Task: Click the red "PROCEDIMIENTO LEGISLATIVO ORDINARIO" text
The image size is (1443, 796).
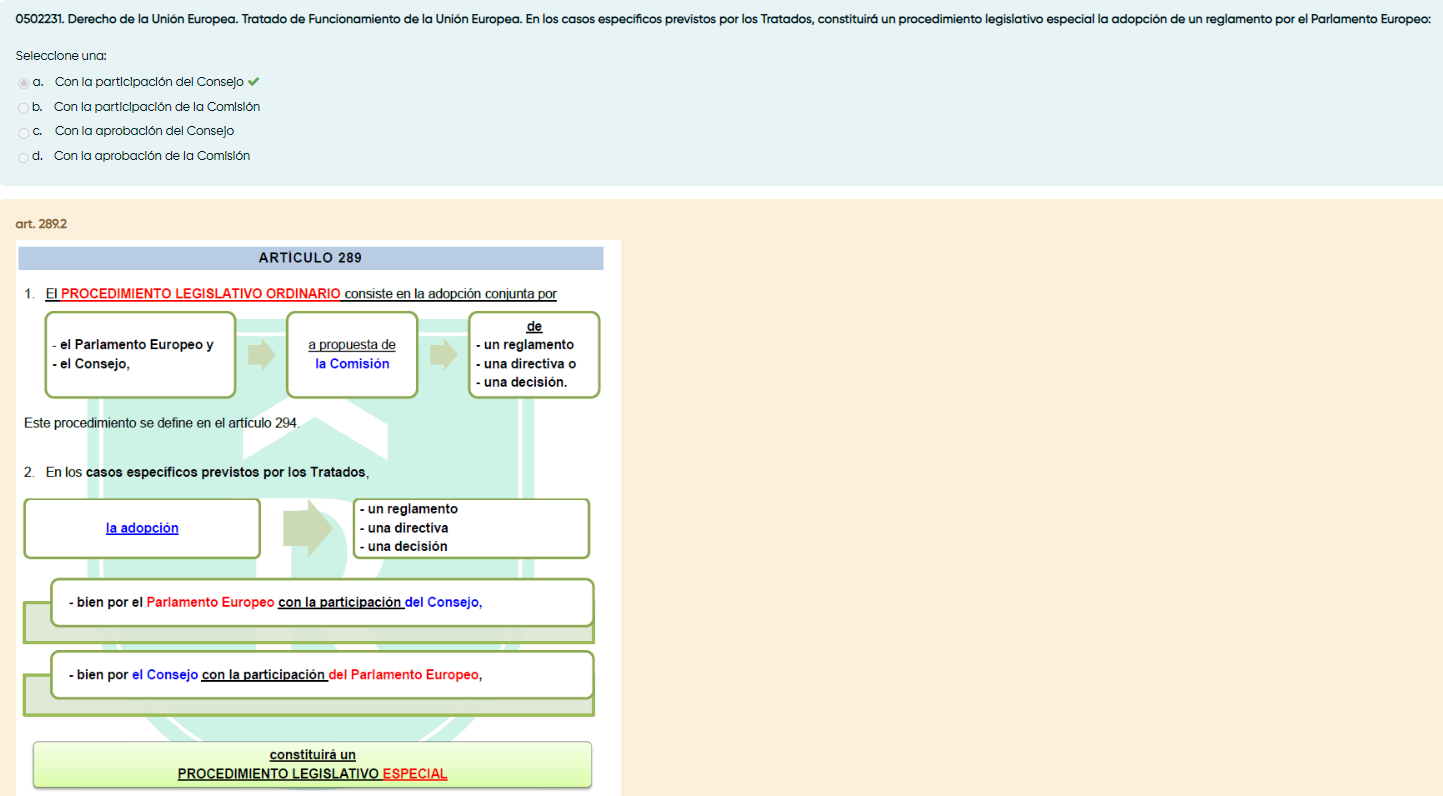Action: tap(200, 294)
